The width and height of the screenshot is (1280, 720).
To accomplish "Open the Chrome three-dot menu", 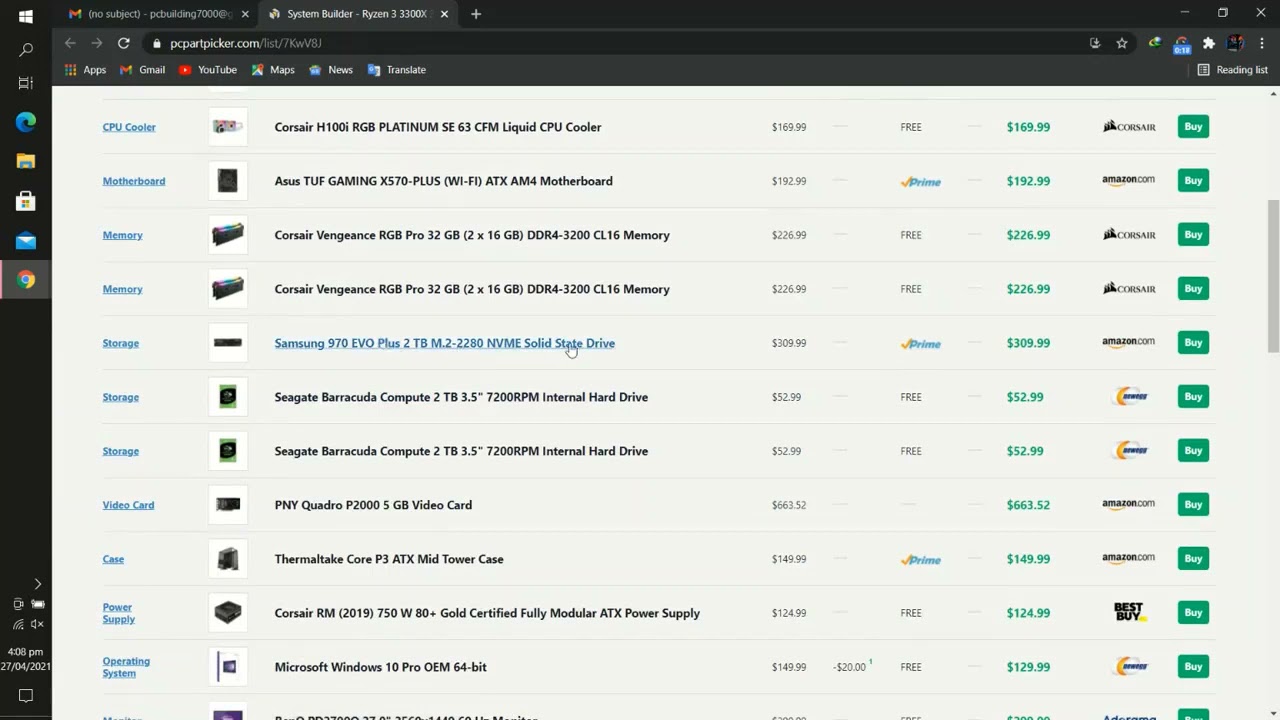I will [1262, 43].
